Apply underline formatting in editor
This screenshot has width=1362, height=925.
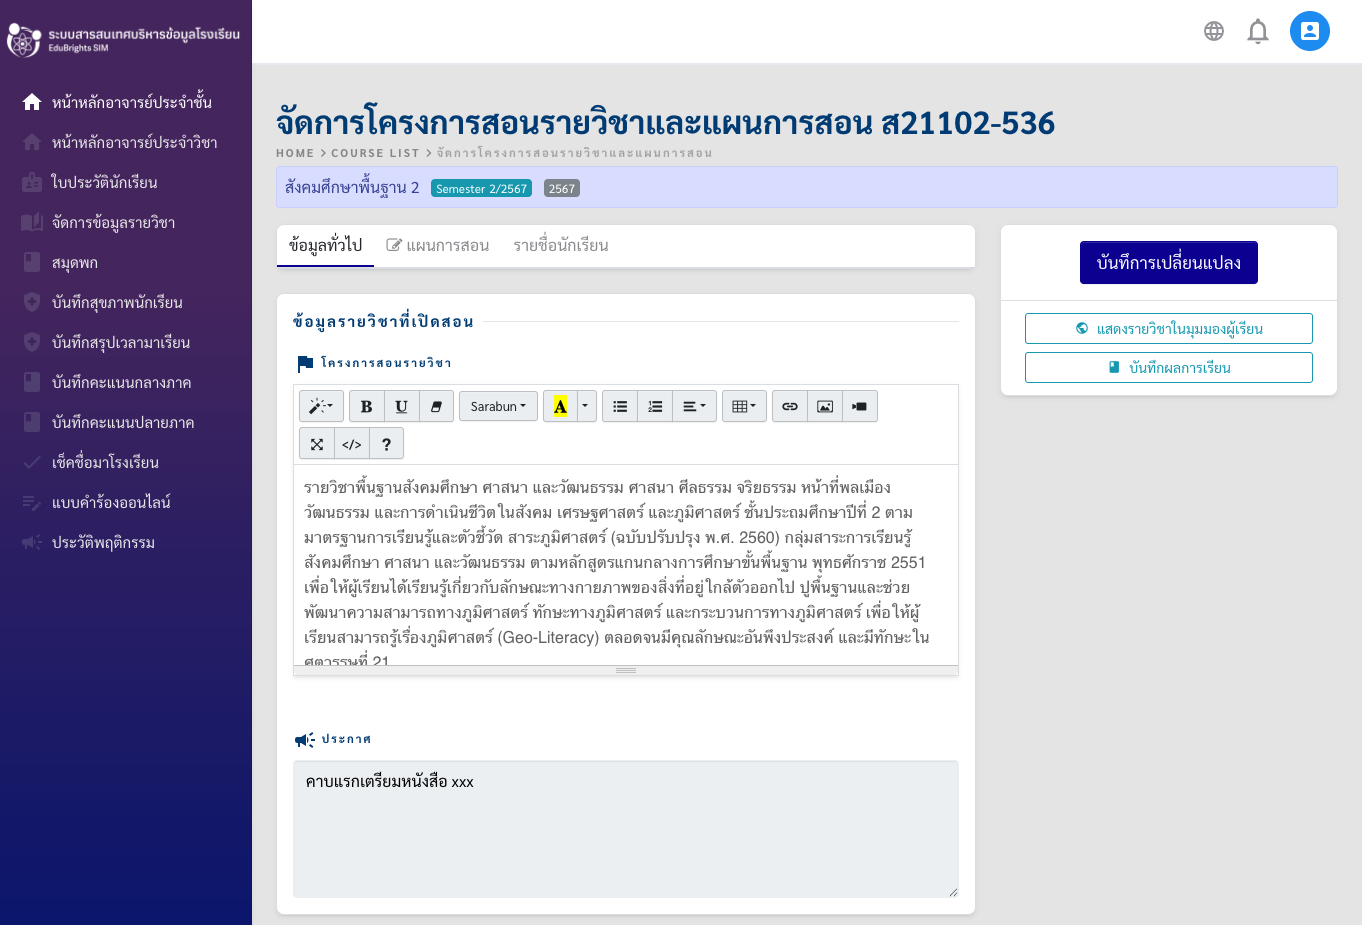click(401, 406)
